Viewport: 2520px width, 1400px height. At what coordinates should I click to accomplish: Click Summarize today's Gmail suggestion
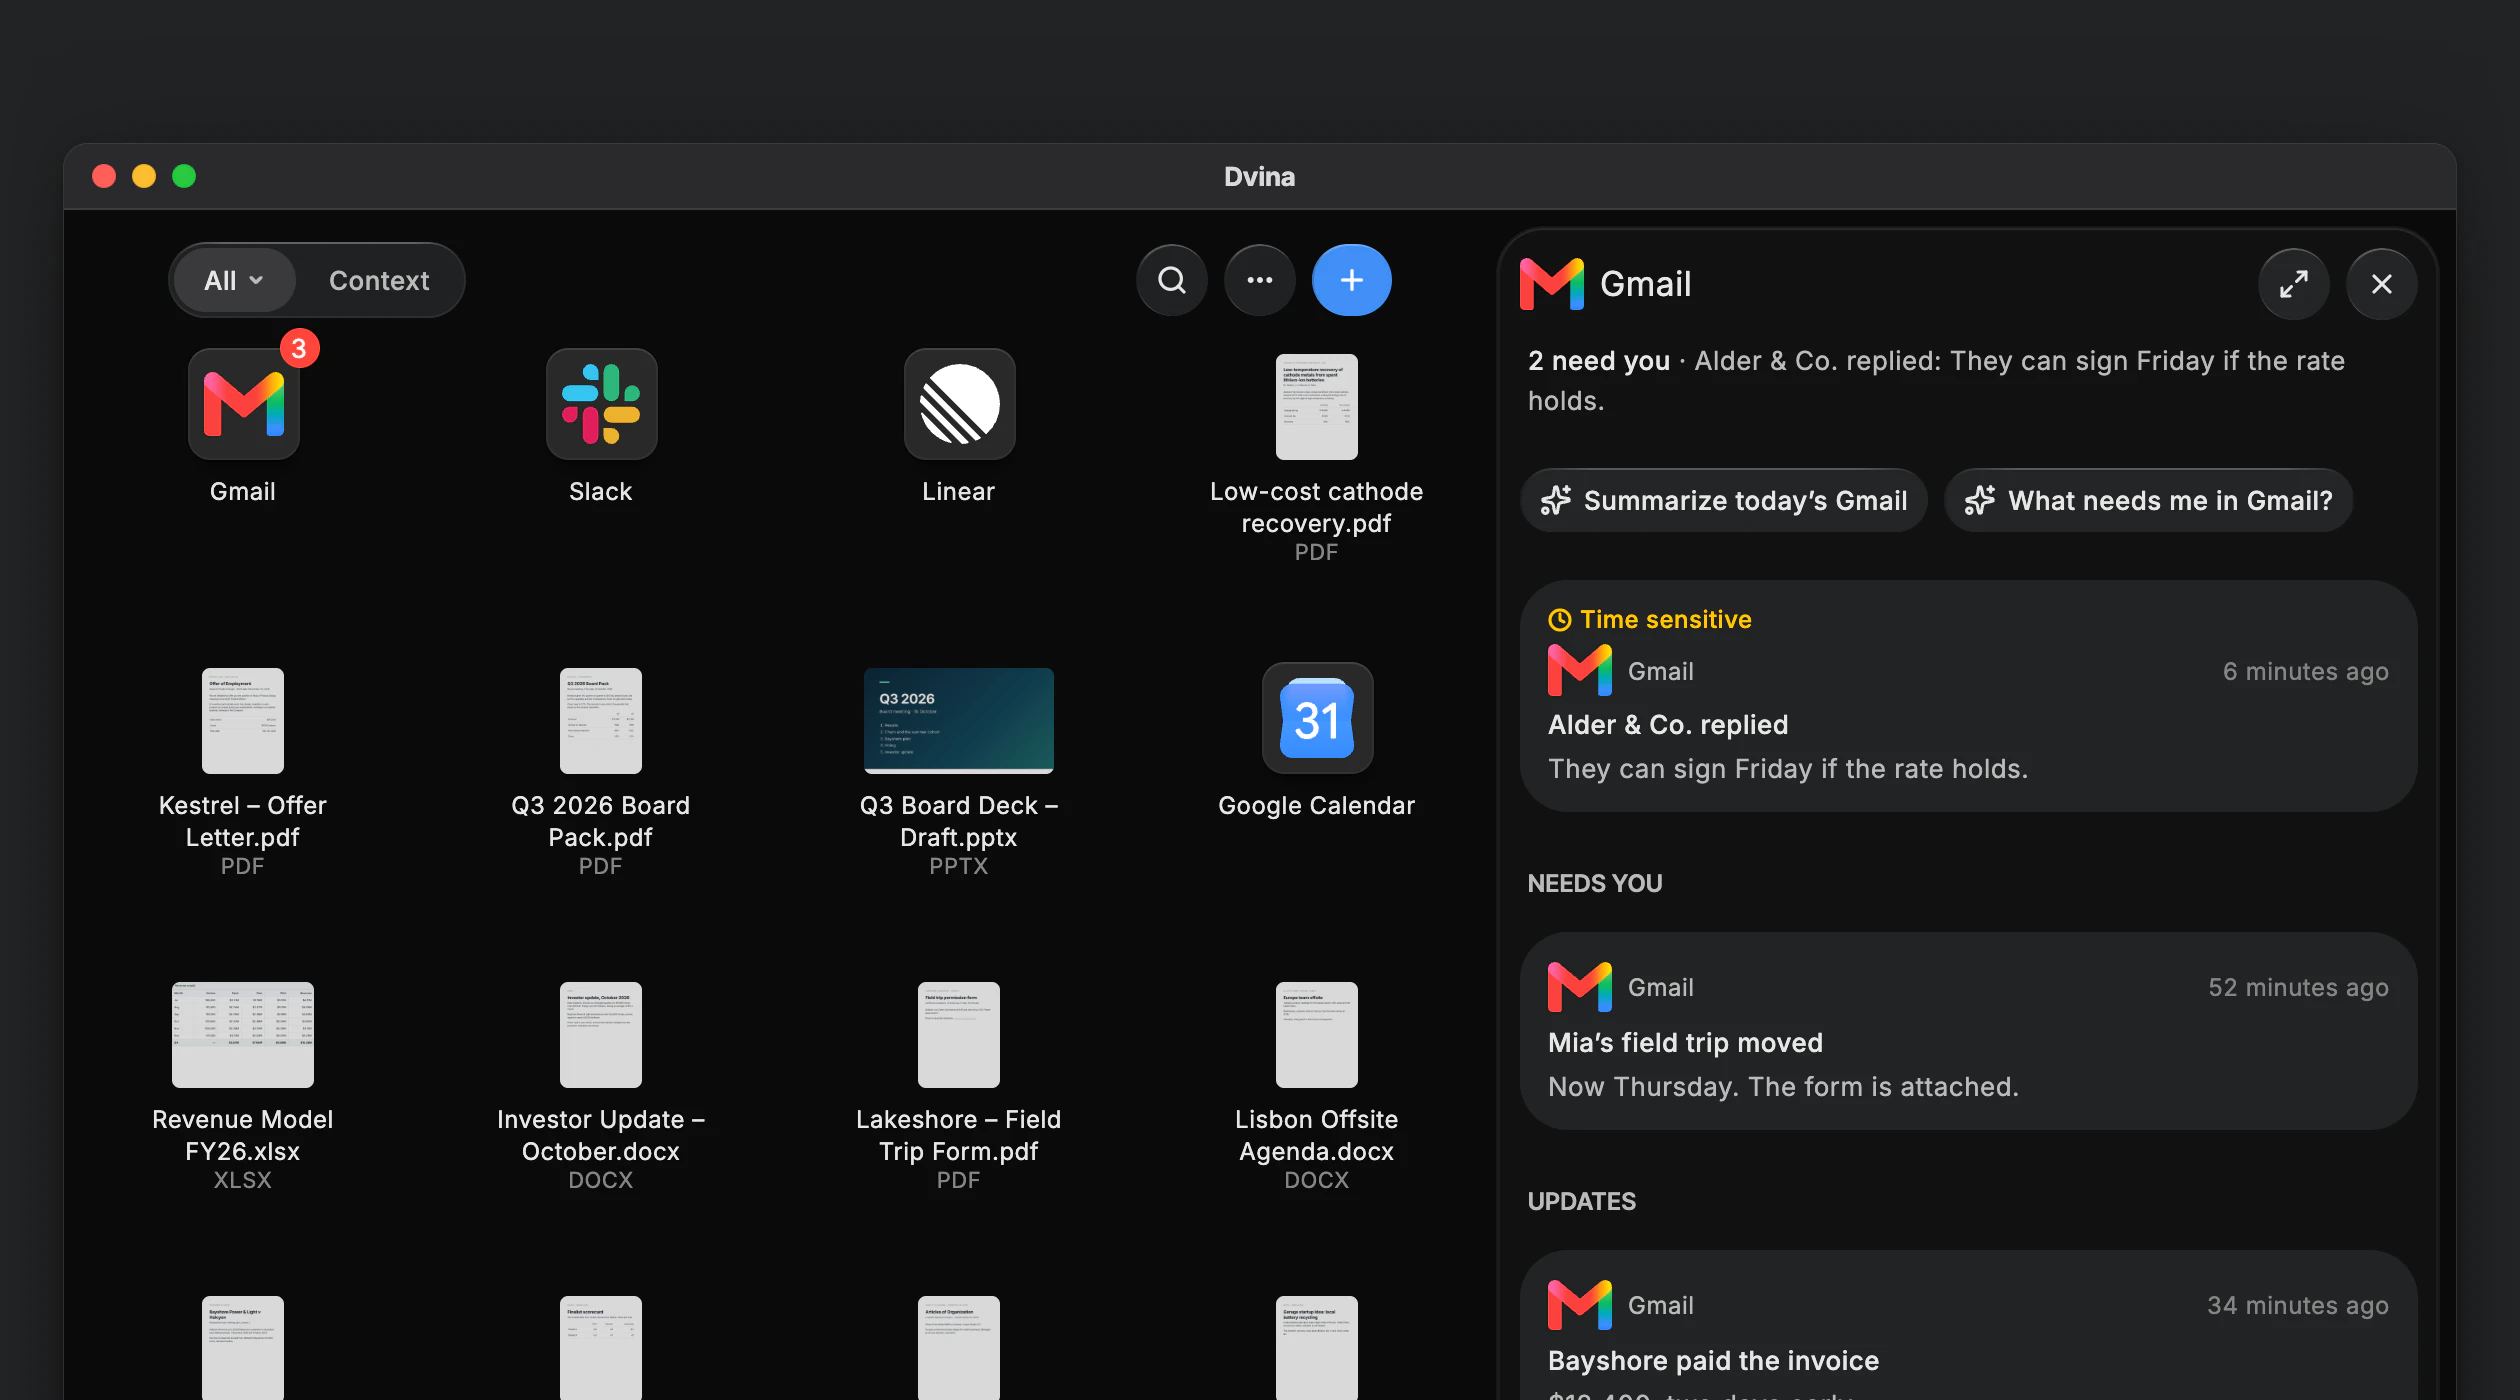[x=1724, y=500]
